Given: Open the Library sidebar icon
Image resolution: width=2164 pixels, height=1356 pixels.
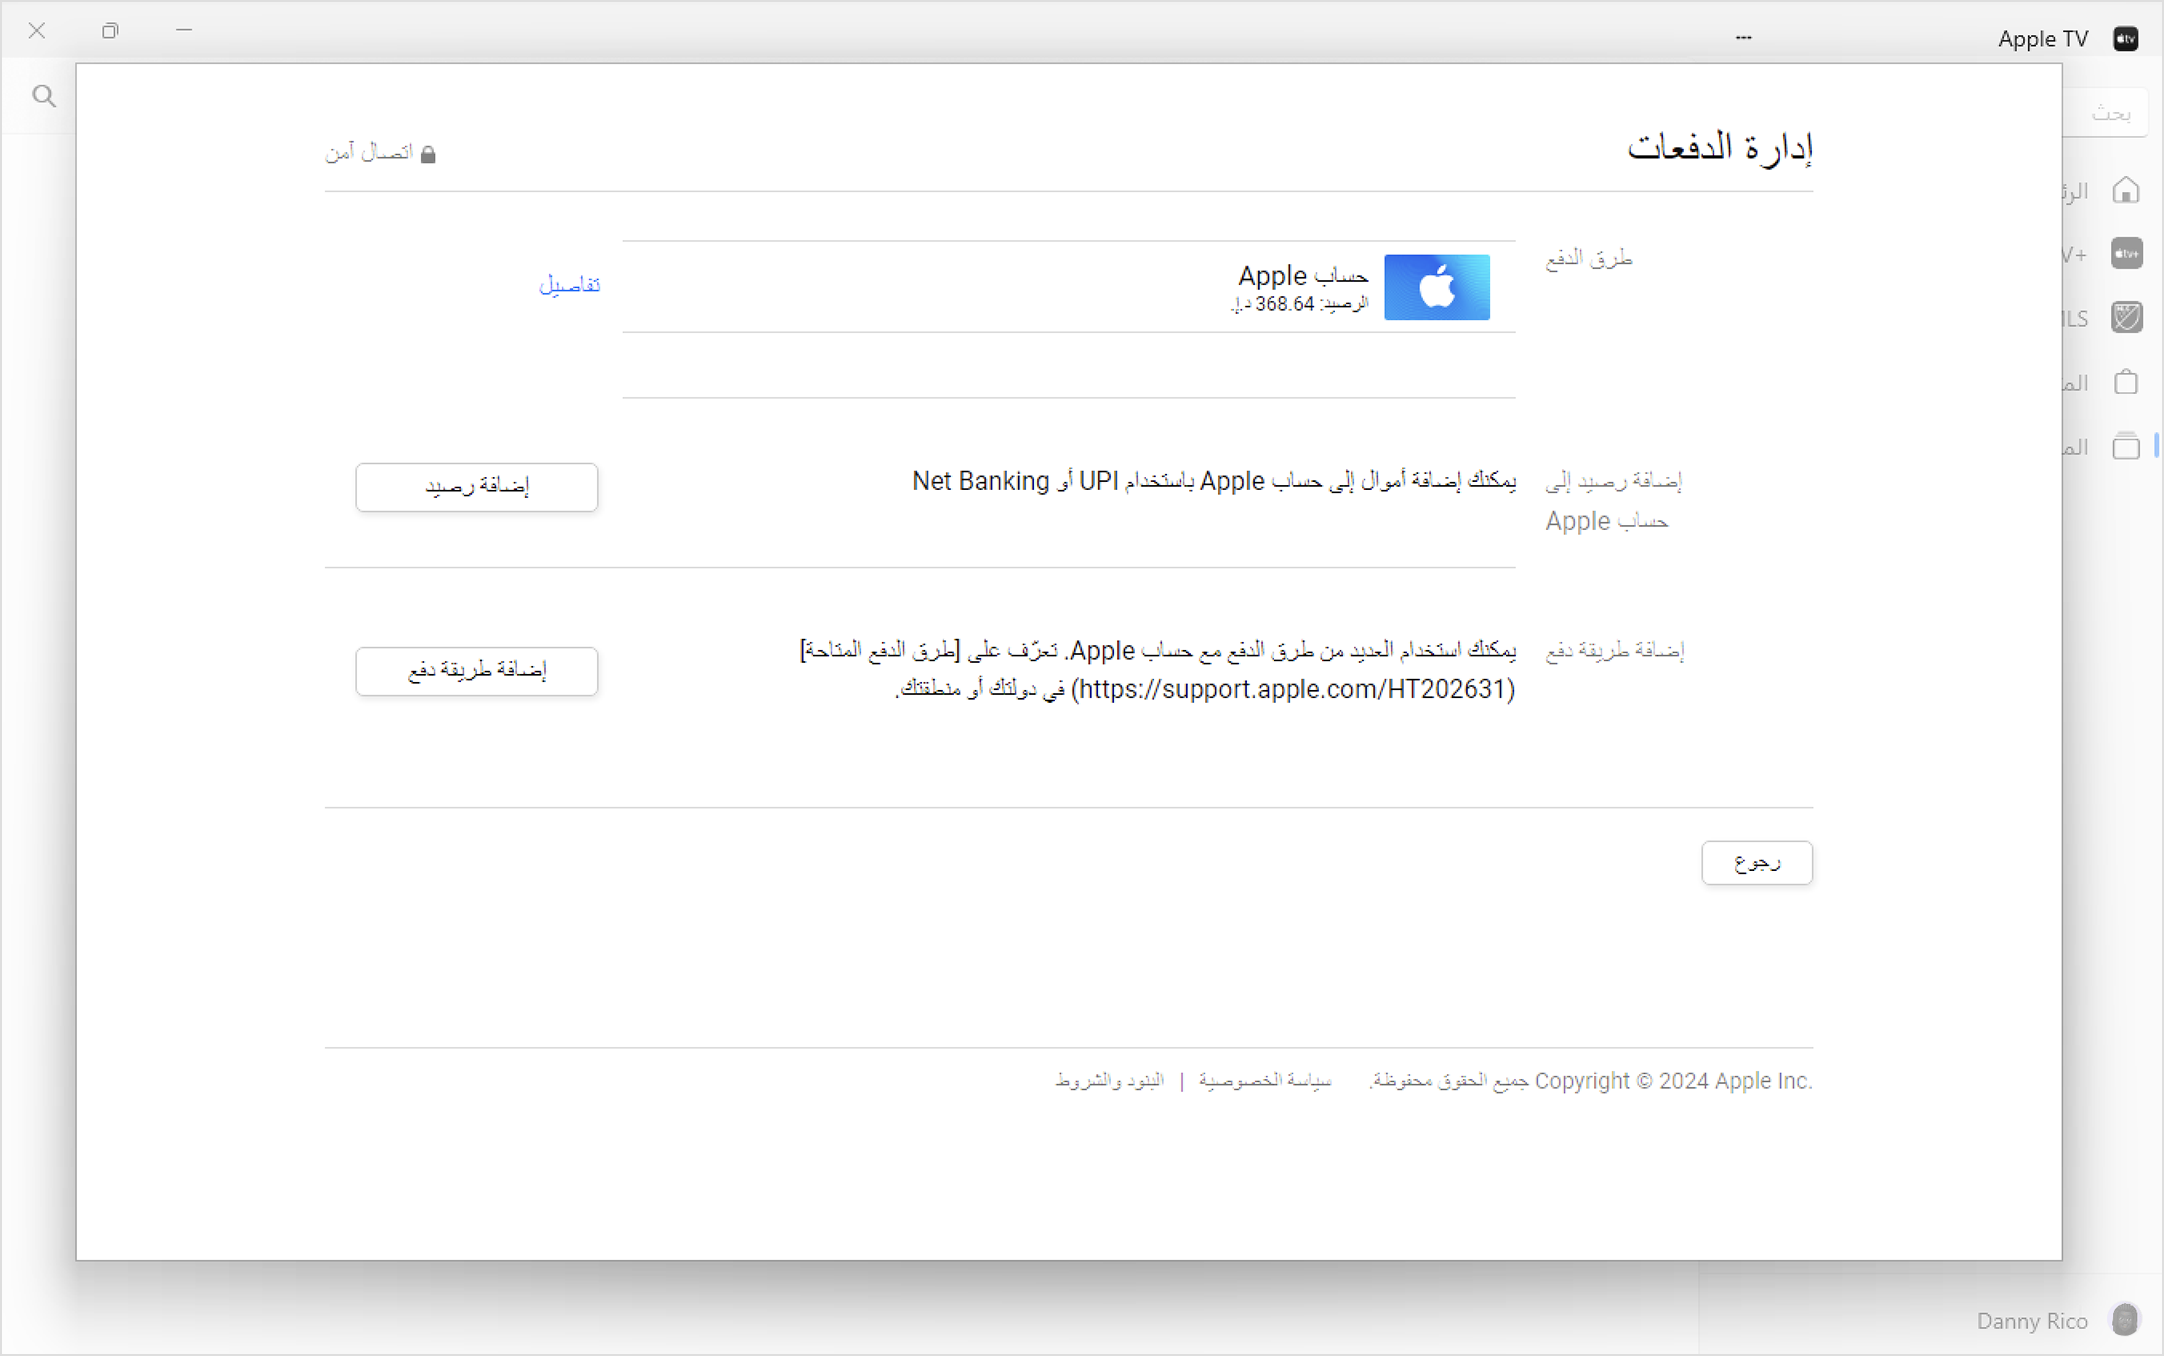Looking at the screenshot, I should coord(2126,446).
